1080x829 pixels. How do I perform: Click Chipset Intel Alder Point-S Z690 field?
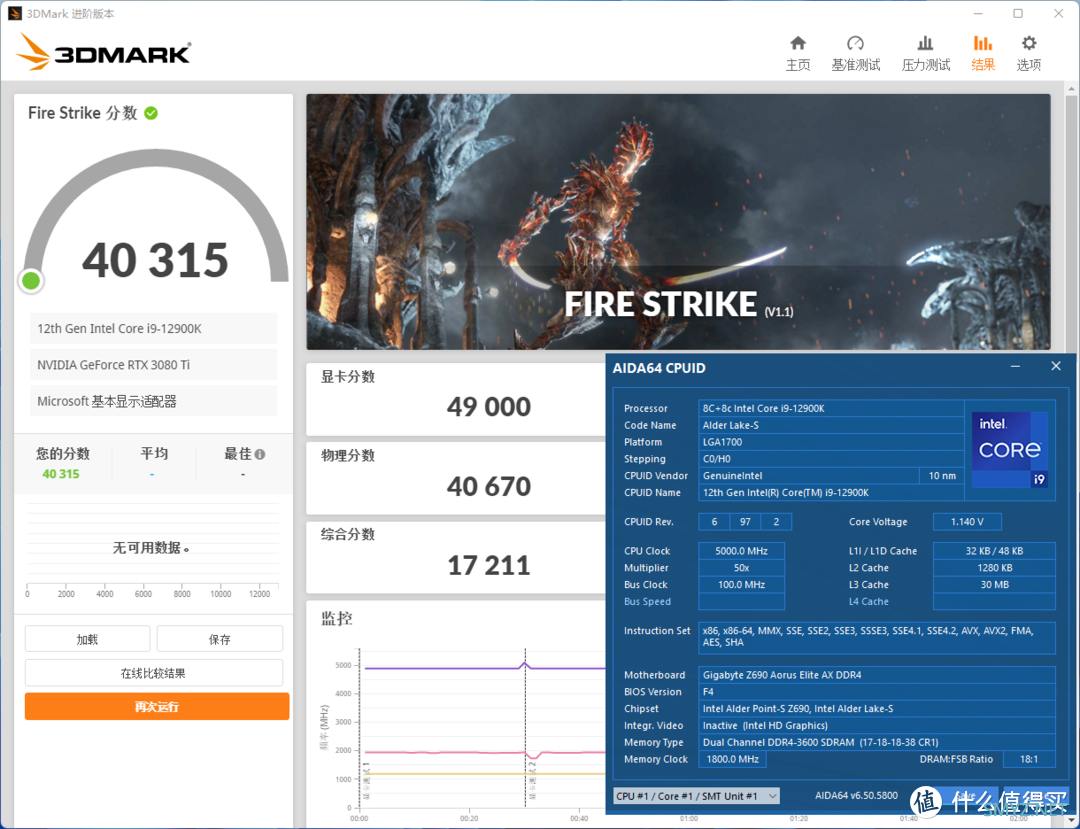coord(876,709)
